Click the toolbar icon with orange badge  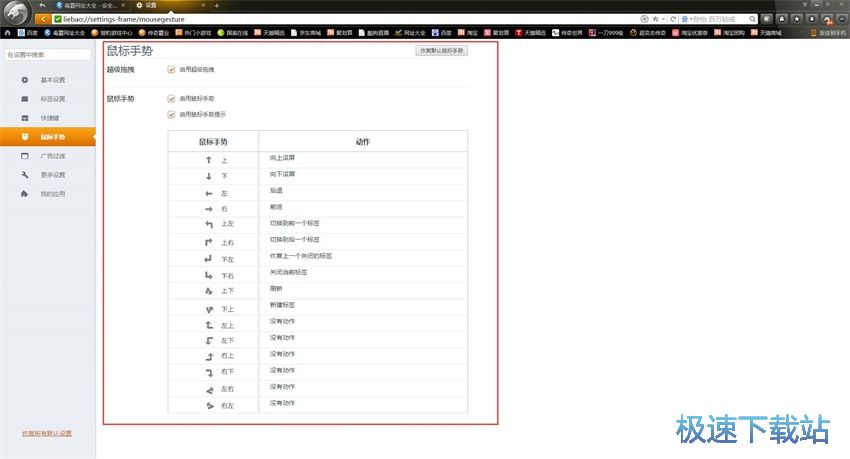point(827,19)
